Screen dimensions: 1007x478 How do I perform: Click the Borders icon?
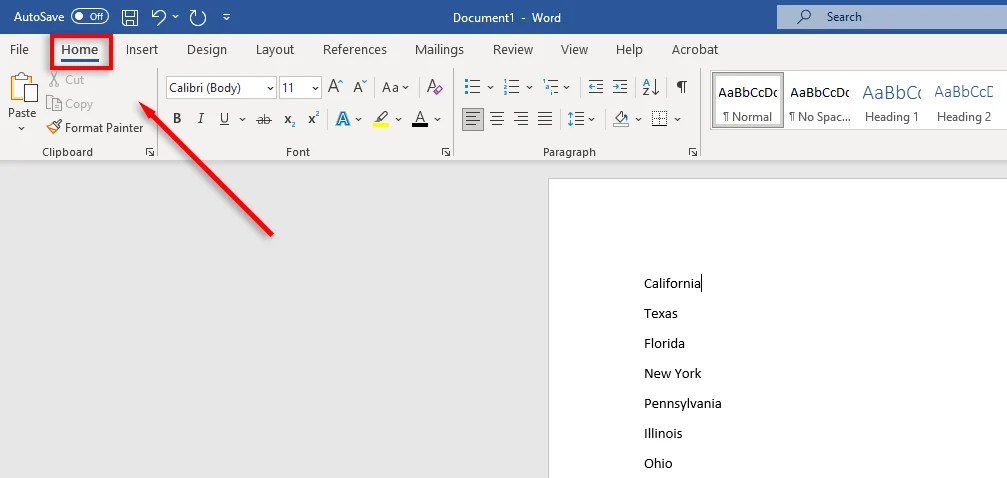tap(660, 119)
